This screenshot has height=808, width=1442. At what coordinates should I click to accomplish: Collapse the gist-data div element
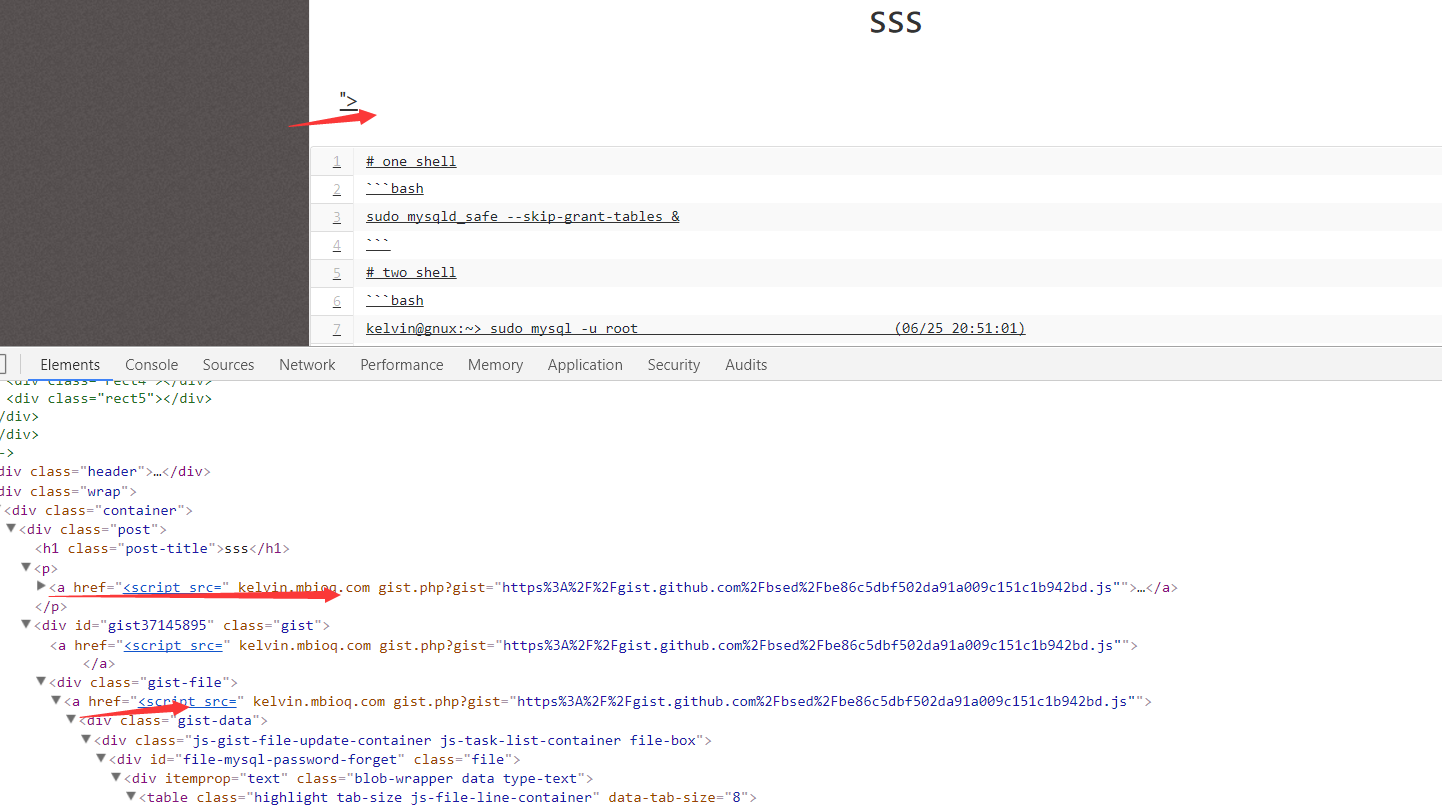pyautogui.click(x=71, y=719)
